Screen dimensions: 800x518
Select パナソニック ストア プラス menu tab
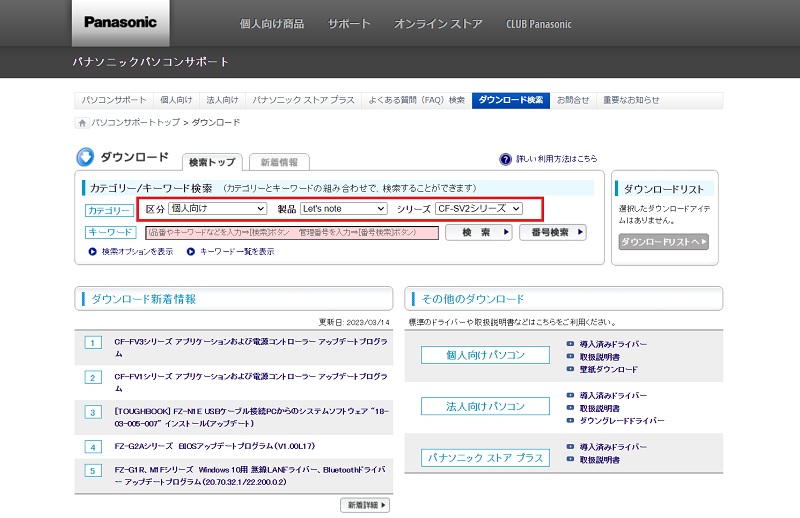tap(303, 100)
